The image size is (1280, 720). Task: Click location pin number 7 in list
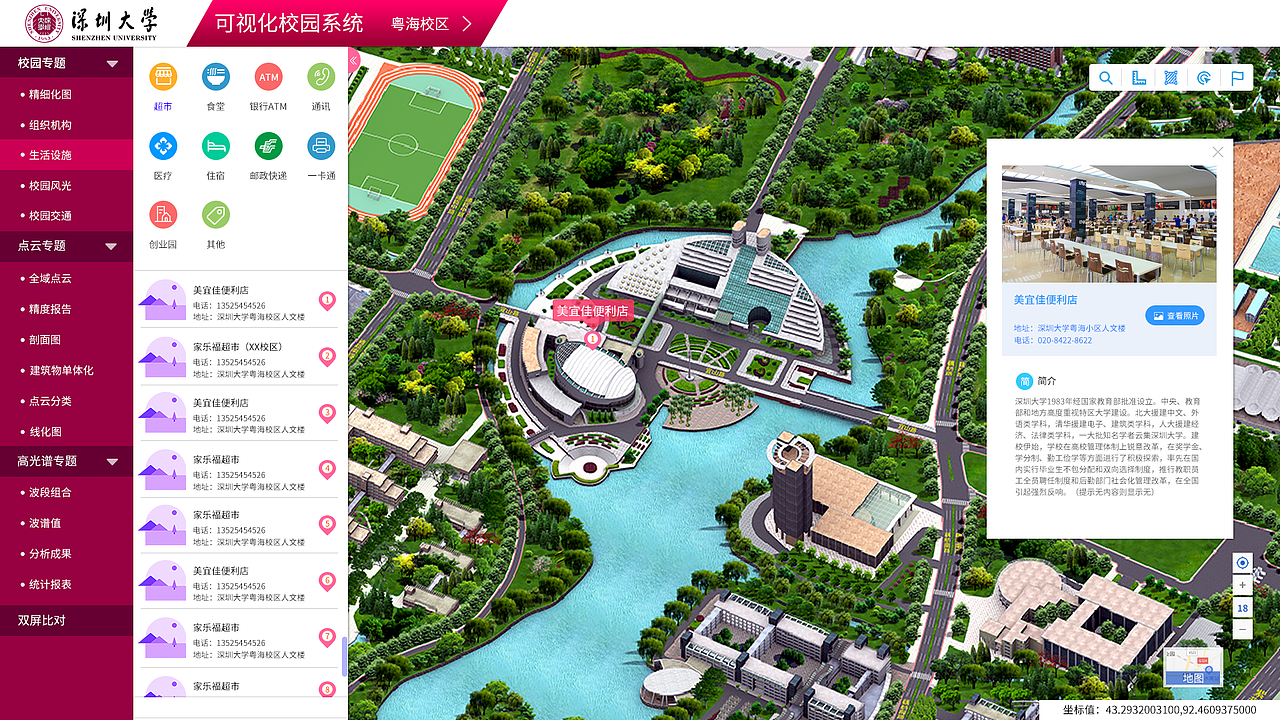pos(327,636)
